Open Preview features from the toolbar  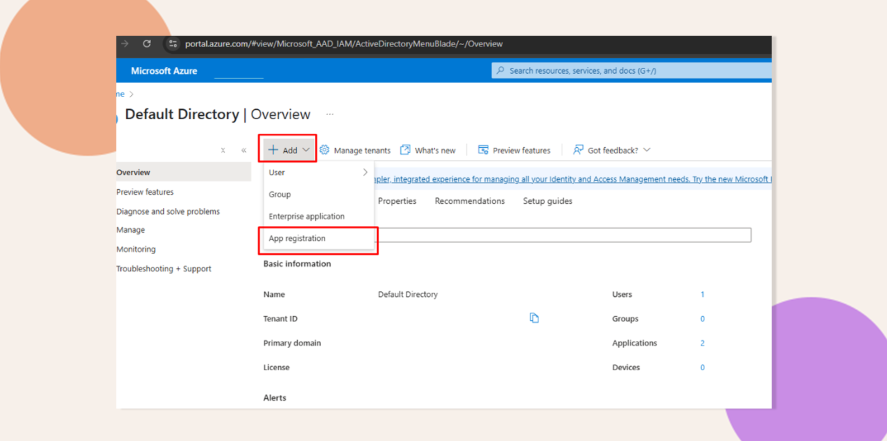(x=514, y=150)
